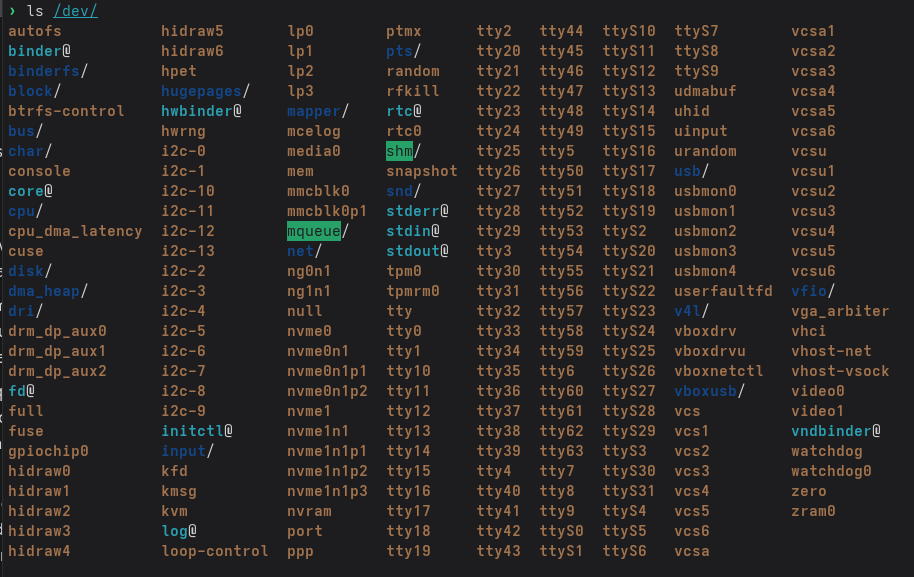The image size is (914, 577).
Task: Click the tpmrm0 device name
Action: [x=413, y=291]
